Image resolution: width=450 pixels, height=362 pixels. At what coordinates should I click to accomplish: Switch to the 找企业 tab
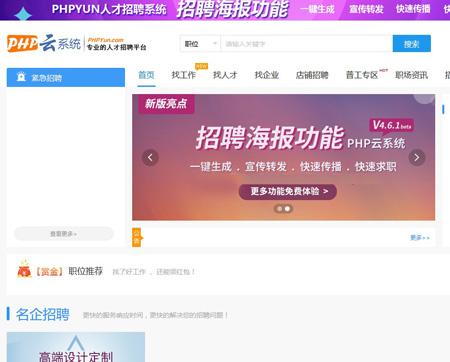pyautogui.click(x=267, y=75)
